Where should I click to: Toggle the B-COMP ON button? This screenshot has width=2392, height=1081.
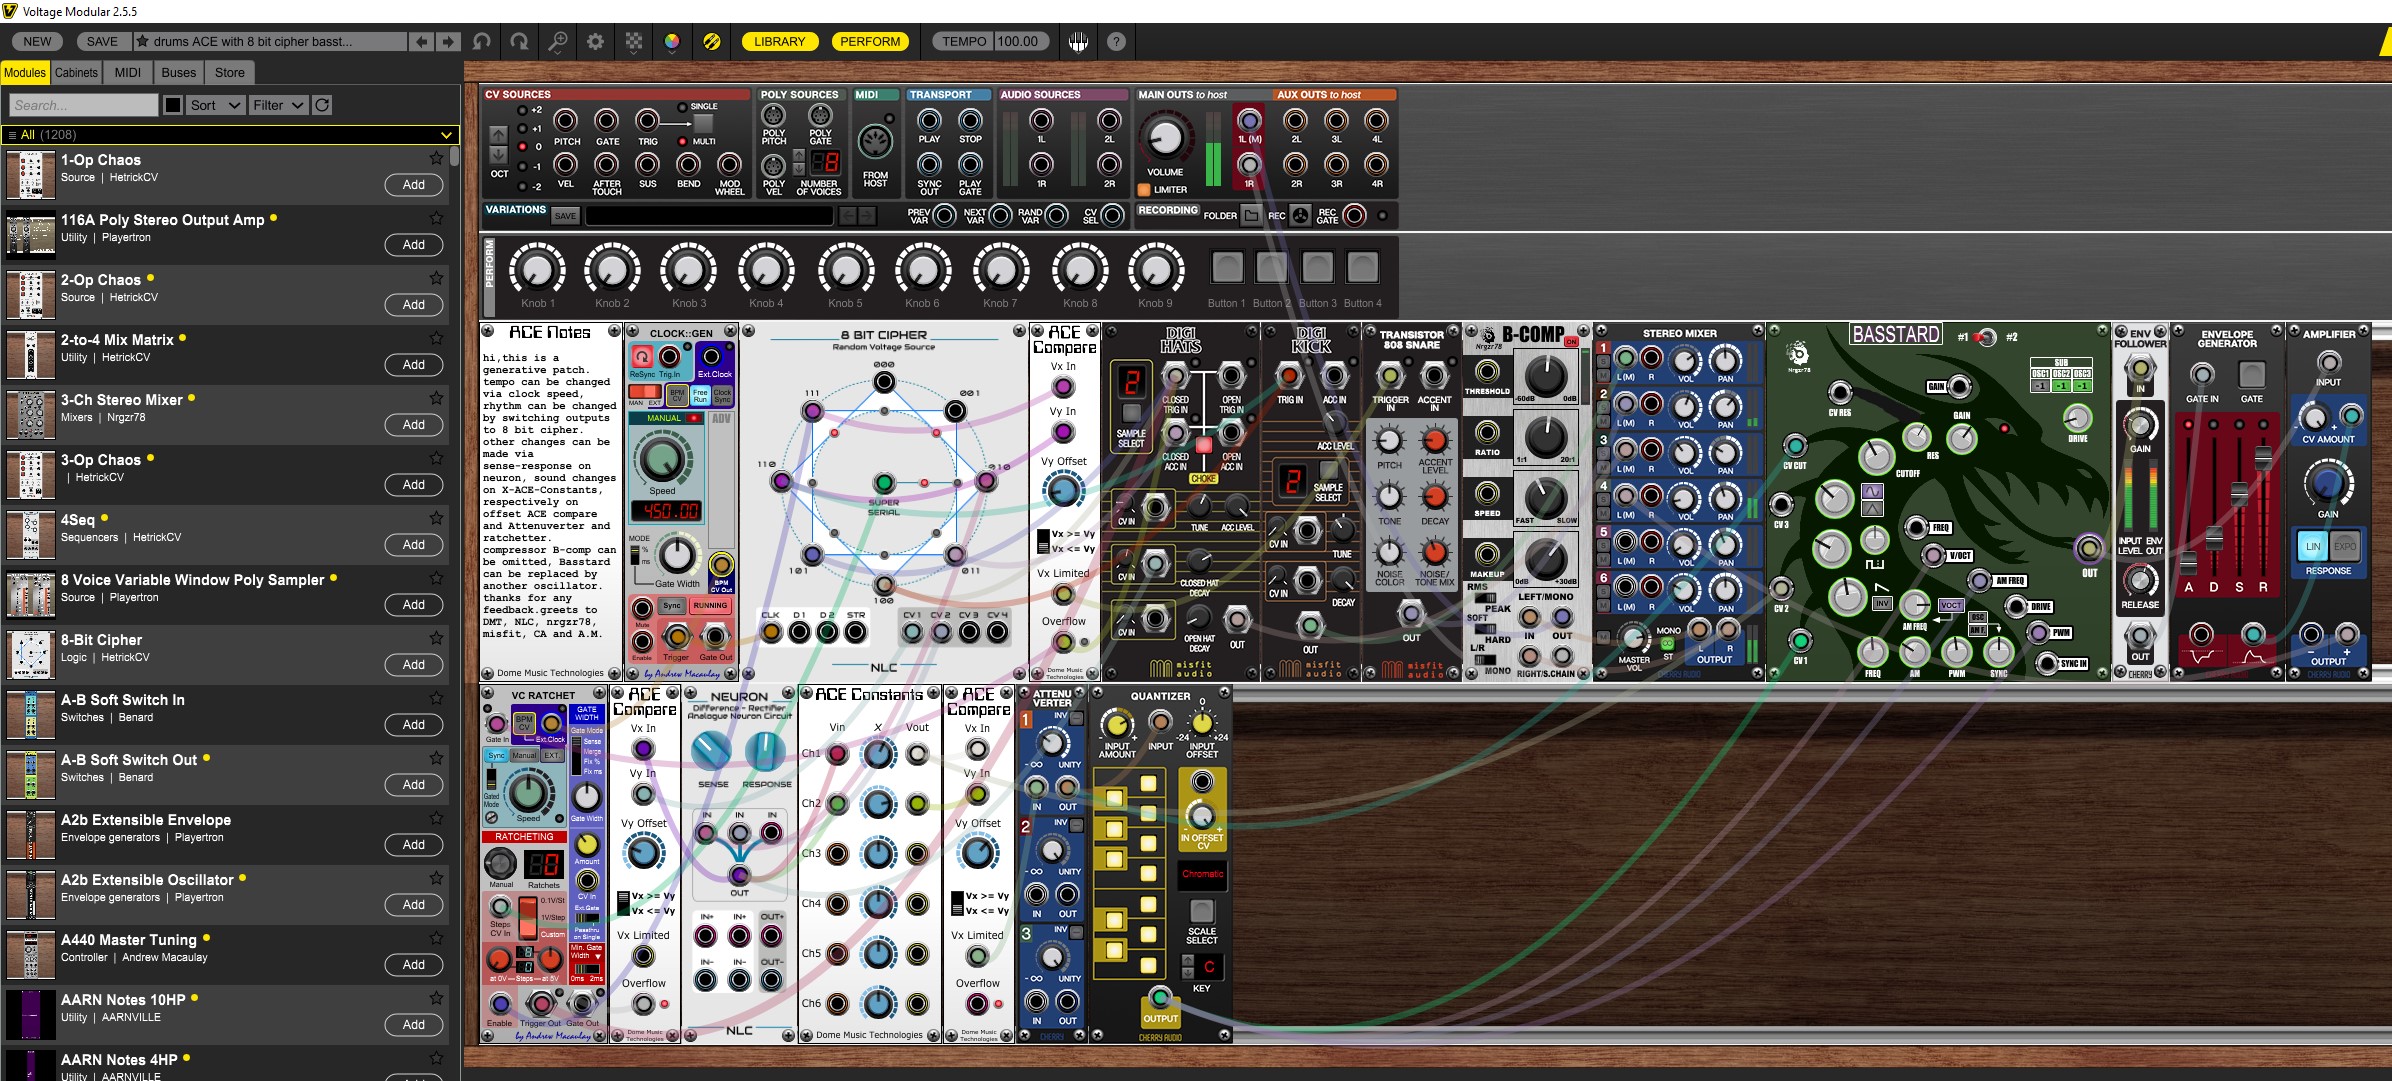coord(1571,342)
